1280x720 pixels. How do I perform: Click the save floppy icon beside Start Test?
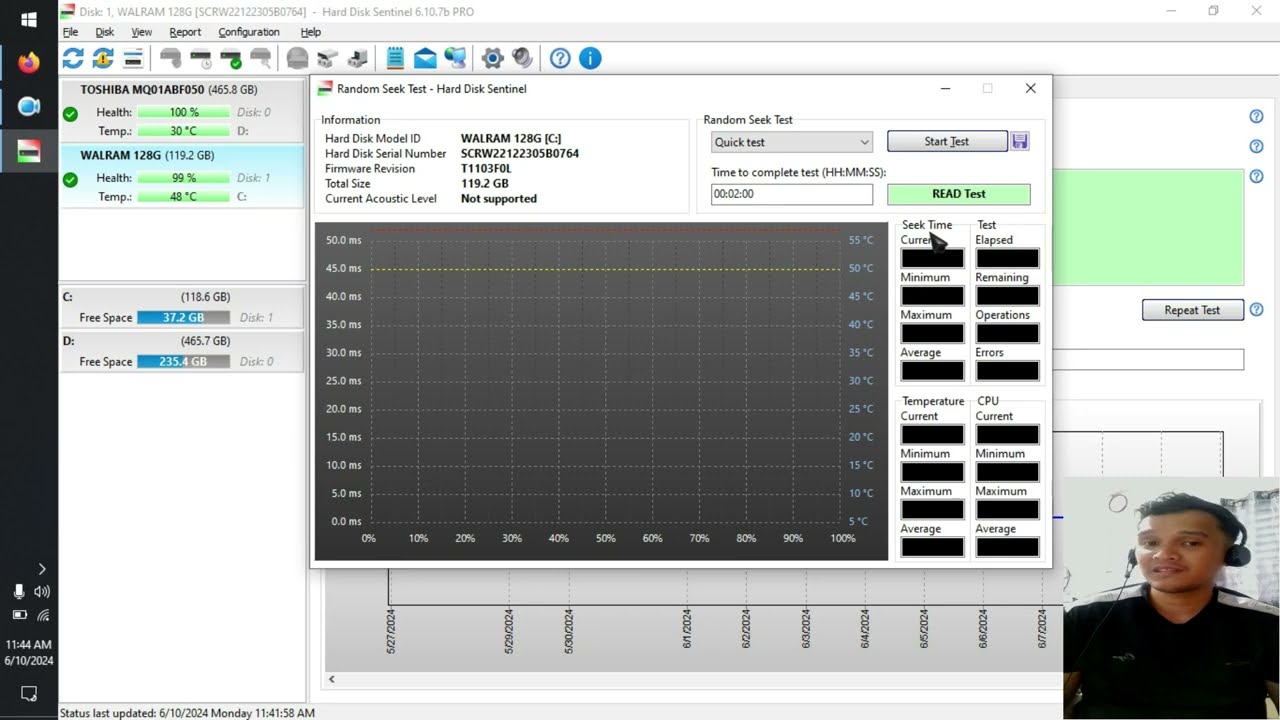(x=1020, y=141)
